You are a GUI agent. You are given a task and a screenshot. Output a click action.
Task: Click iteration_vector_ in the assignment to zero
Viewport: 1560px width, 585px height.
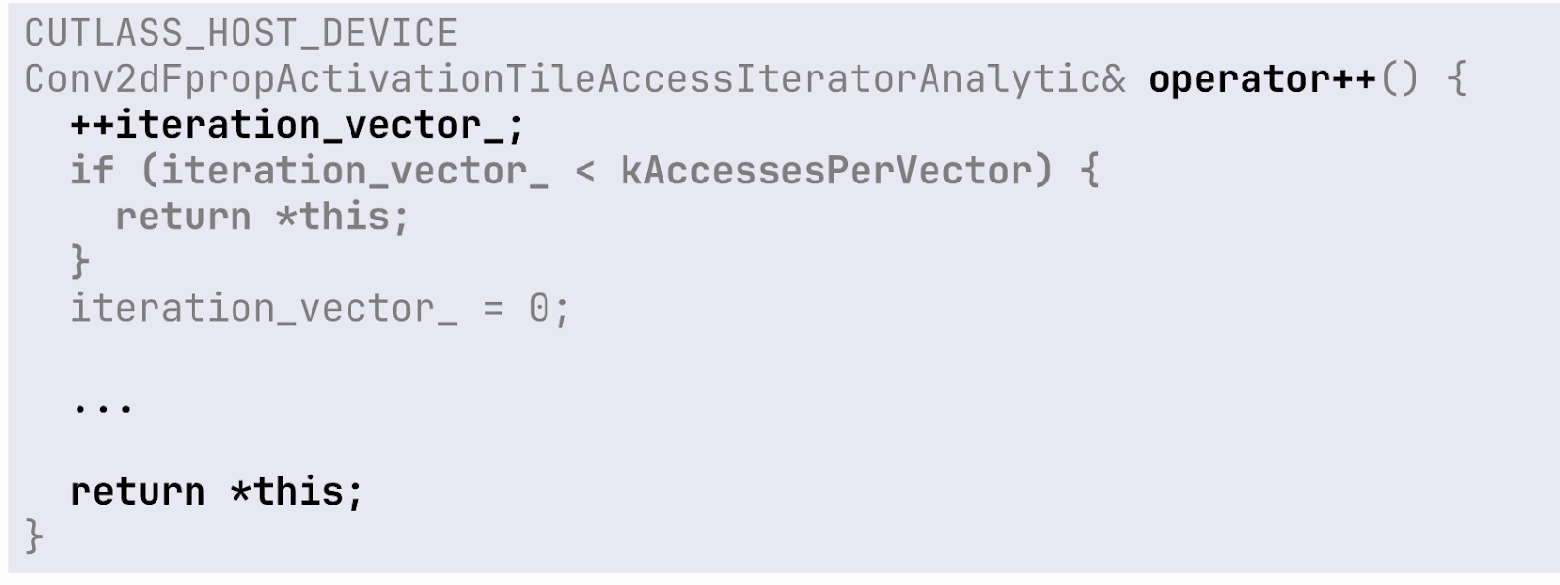pyautogui.click(x=263, y=308)
